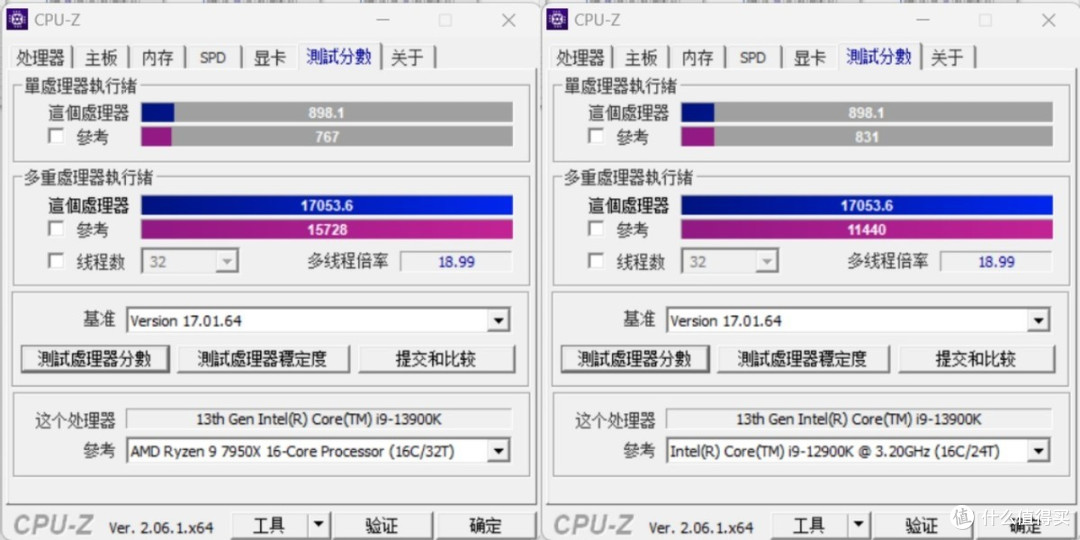Open the 关于 tab in left window
The height and width of the screenshot is (540, 1080).
tap(408, 58)
